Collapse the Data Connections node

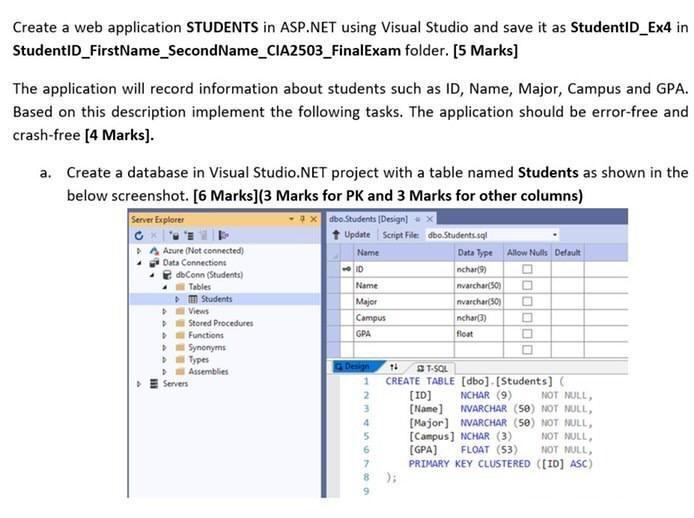[139, 263]
